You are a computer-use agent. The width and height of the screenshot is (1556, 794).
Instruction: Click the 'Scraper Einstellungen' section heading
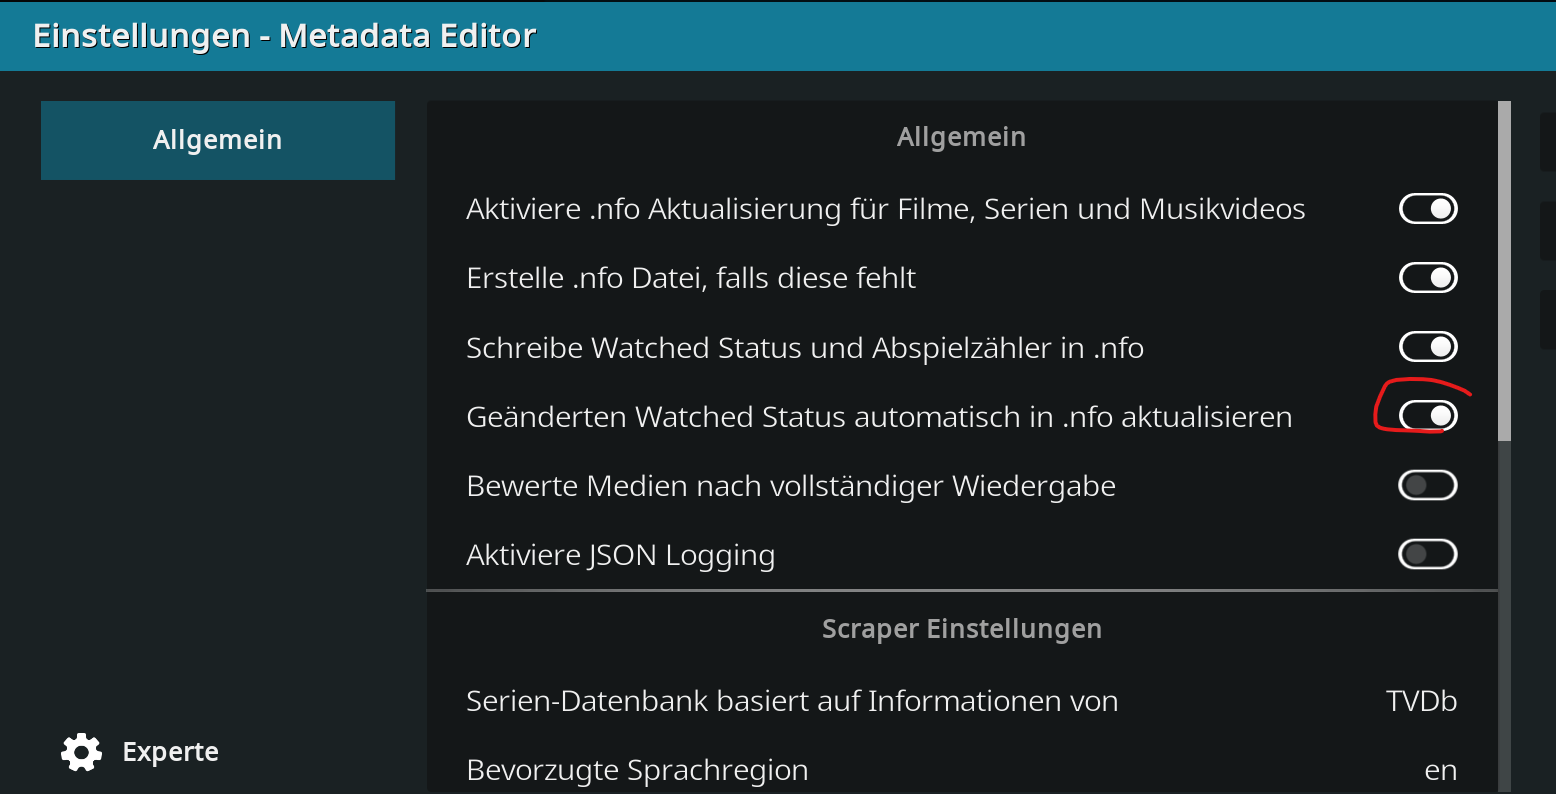962,629
